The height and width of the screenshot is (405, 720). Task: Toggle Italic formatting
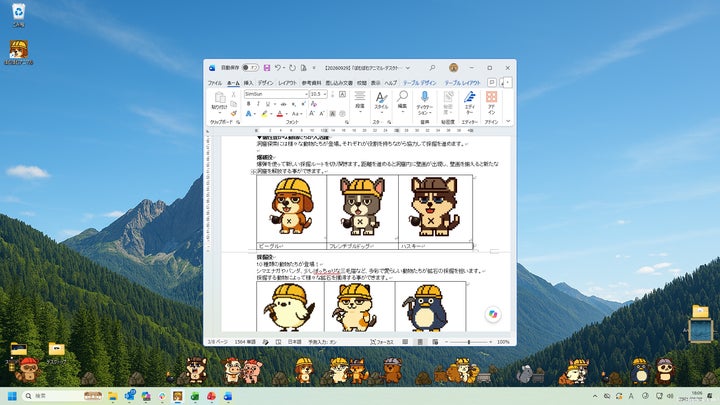click(x=258, y=104)
